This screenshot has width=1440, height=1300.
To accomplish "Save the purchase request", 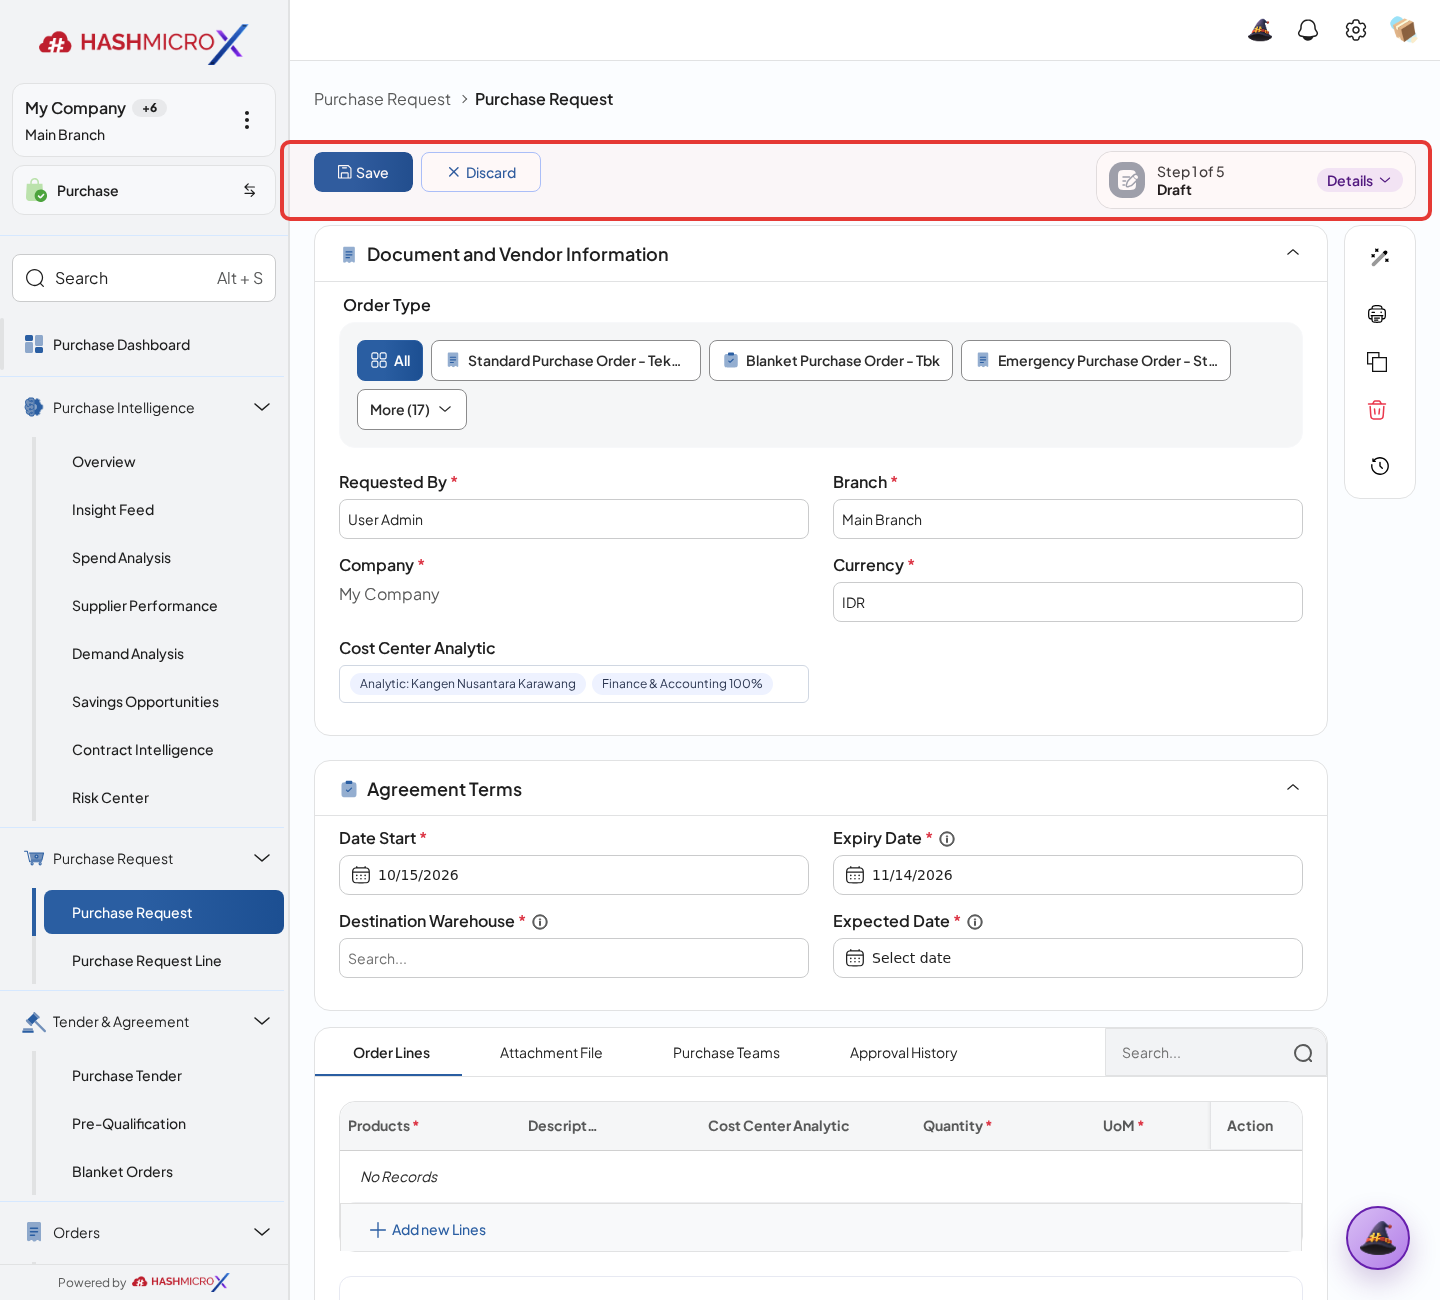I will coord(363,172).
